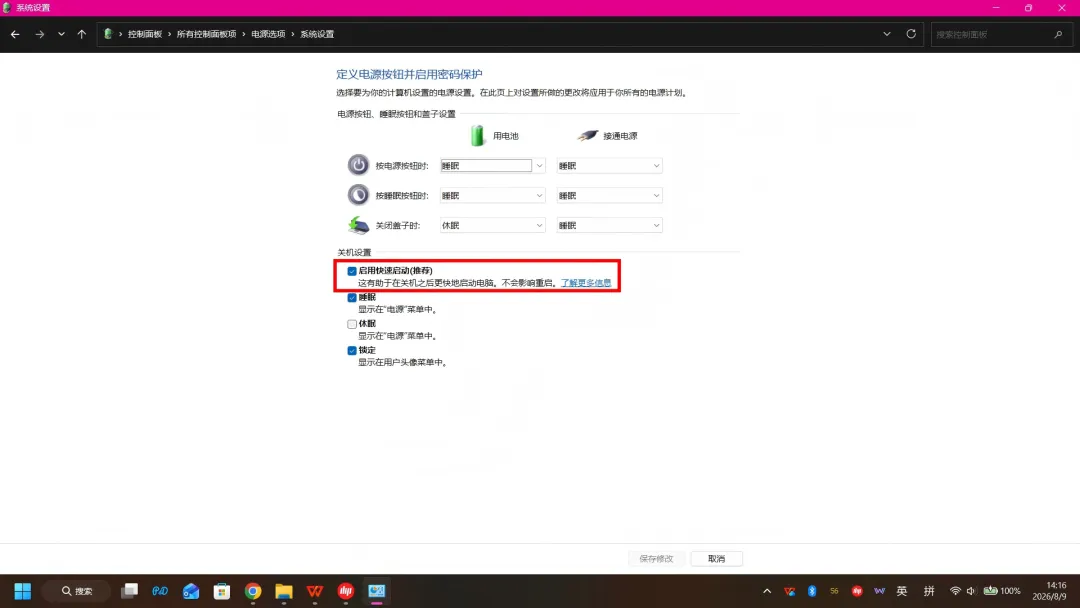Click the search magnifier in 搜索控制面板 box
Screen dimensions: 1080x608
(x=1058, y=34)
